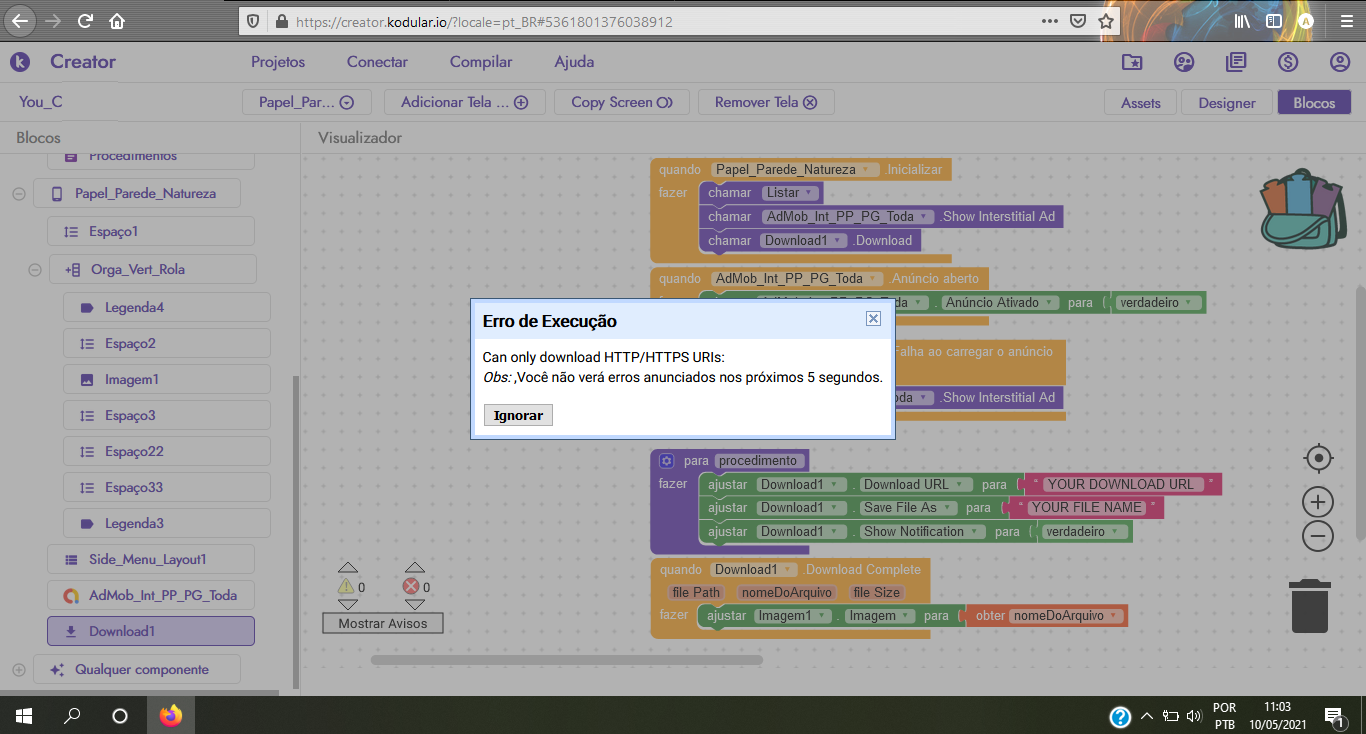Click the Ignorar button in error dialog
The image size is (1366, 734).
pos(518,415)
